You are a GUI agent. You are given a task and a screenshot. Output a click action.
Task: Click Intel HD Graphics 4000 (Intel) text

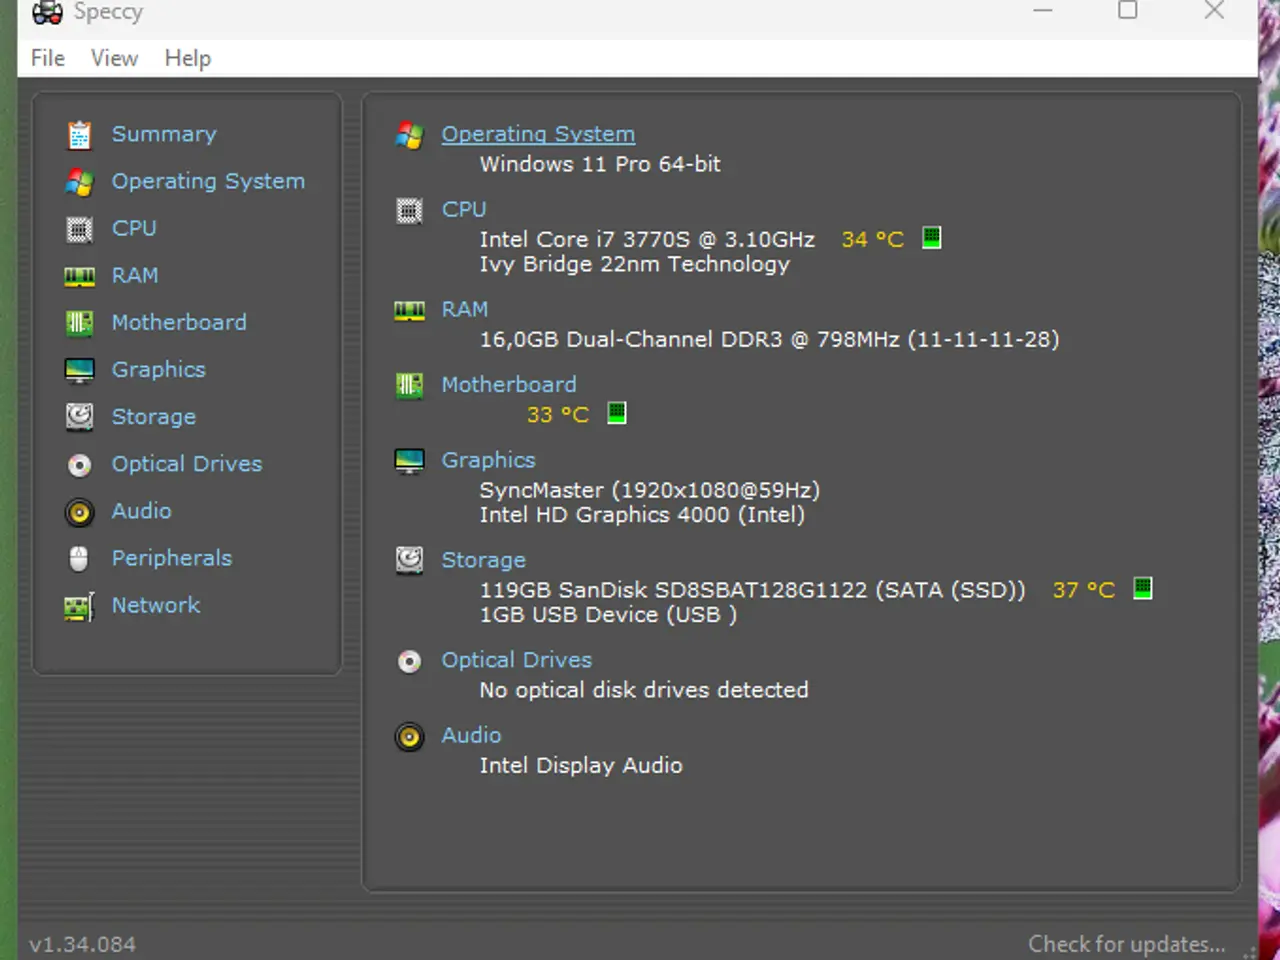pos(642,515)
